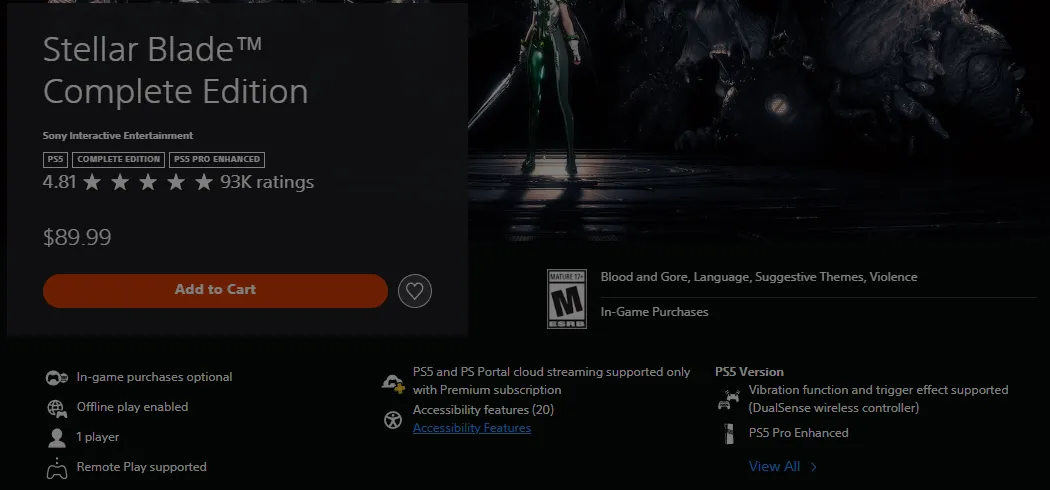
Task: Open the Accessibility Features link
Action: click(x=471, y=428)
